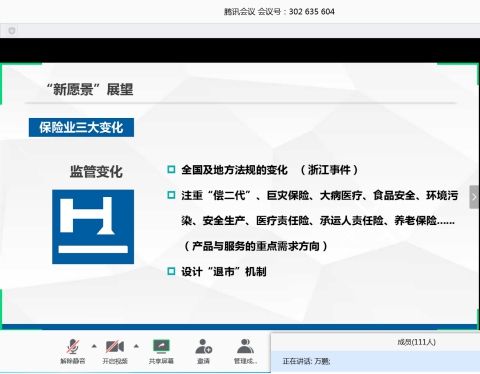The image size is (480, 374).
Task: Expand audio options arrow beside microphone
Action: tap(94, 346)
